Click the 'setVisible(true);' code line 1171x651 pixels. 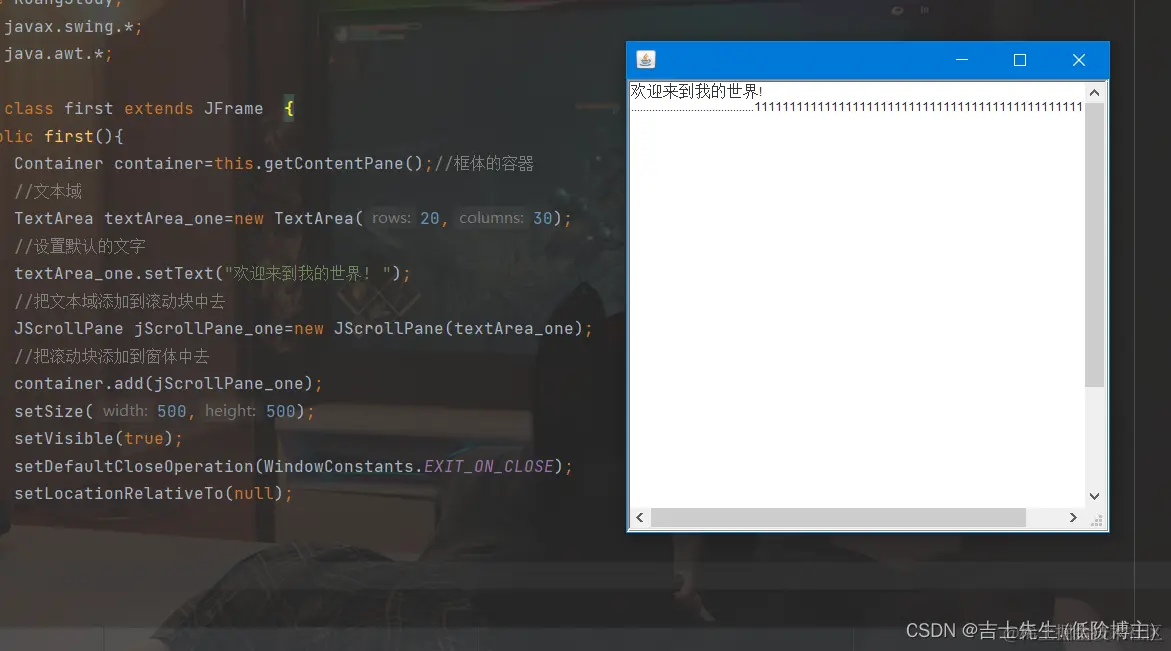pos(99,438)
